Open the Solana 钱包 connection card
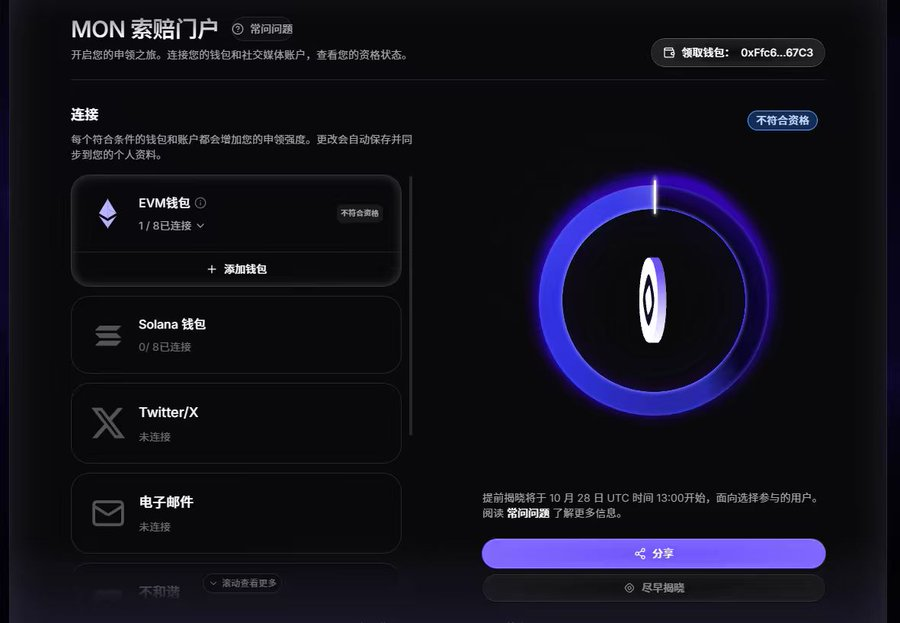The width and height of the screenshot is (900, 623). point(236,335)
